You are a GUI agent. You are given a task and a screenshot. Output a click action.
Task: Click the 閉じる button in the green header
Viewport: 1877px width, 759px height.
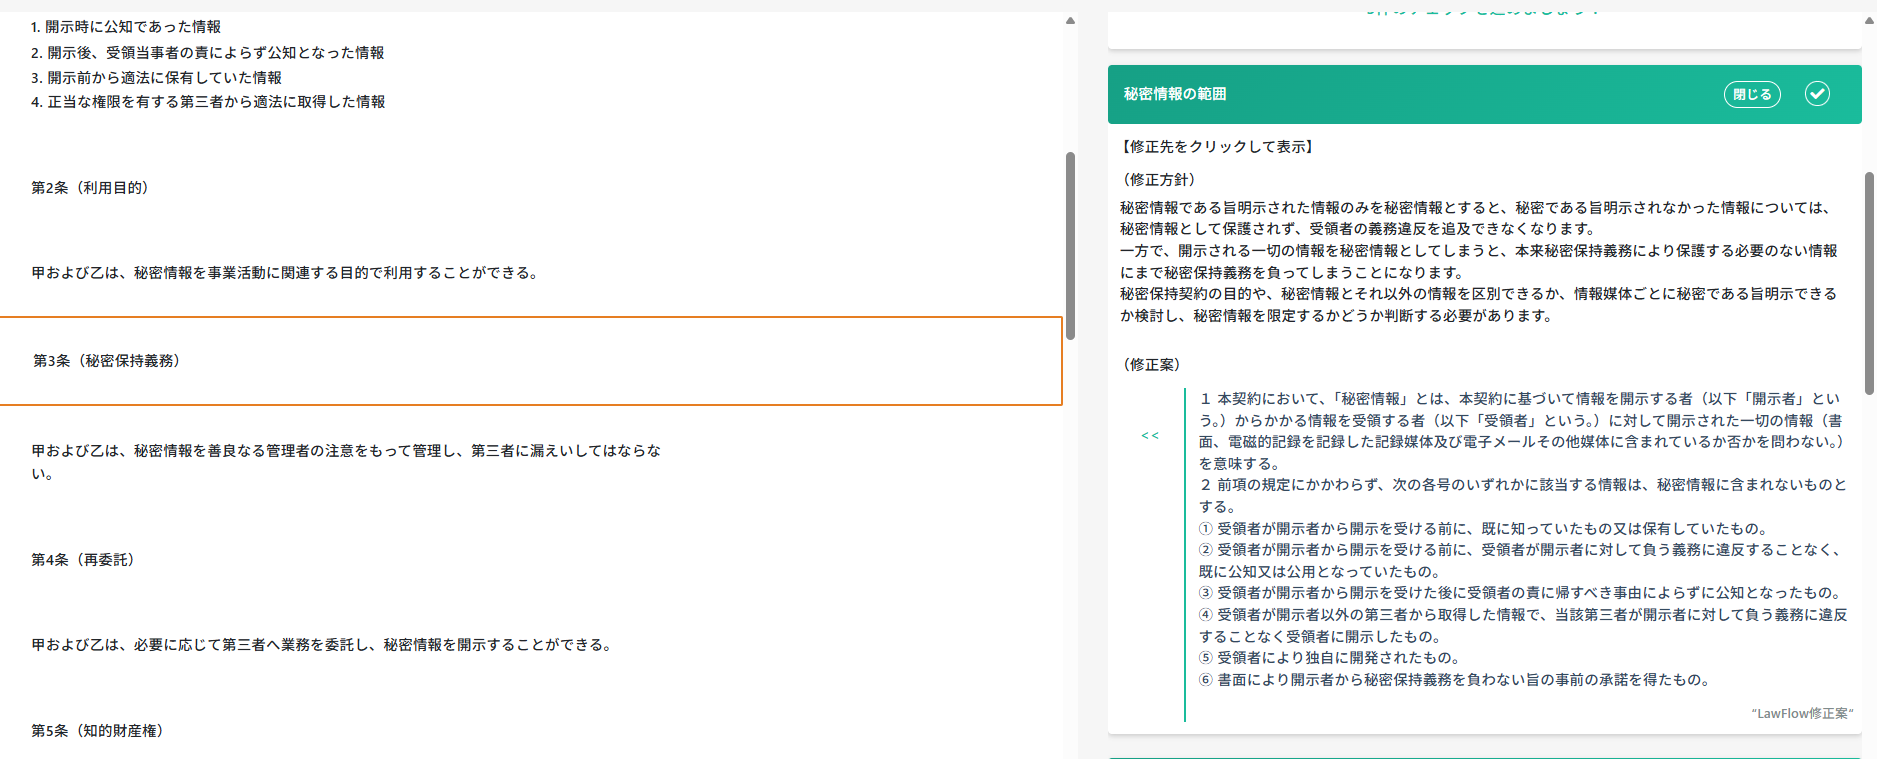point(1752,94)
